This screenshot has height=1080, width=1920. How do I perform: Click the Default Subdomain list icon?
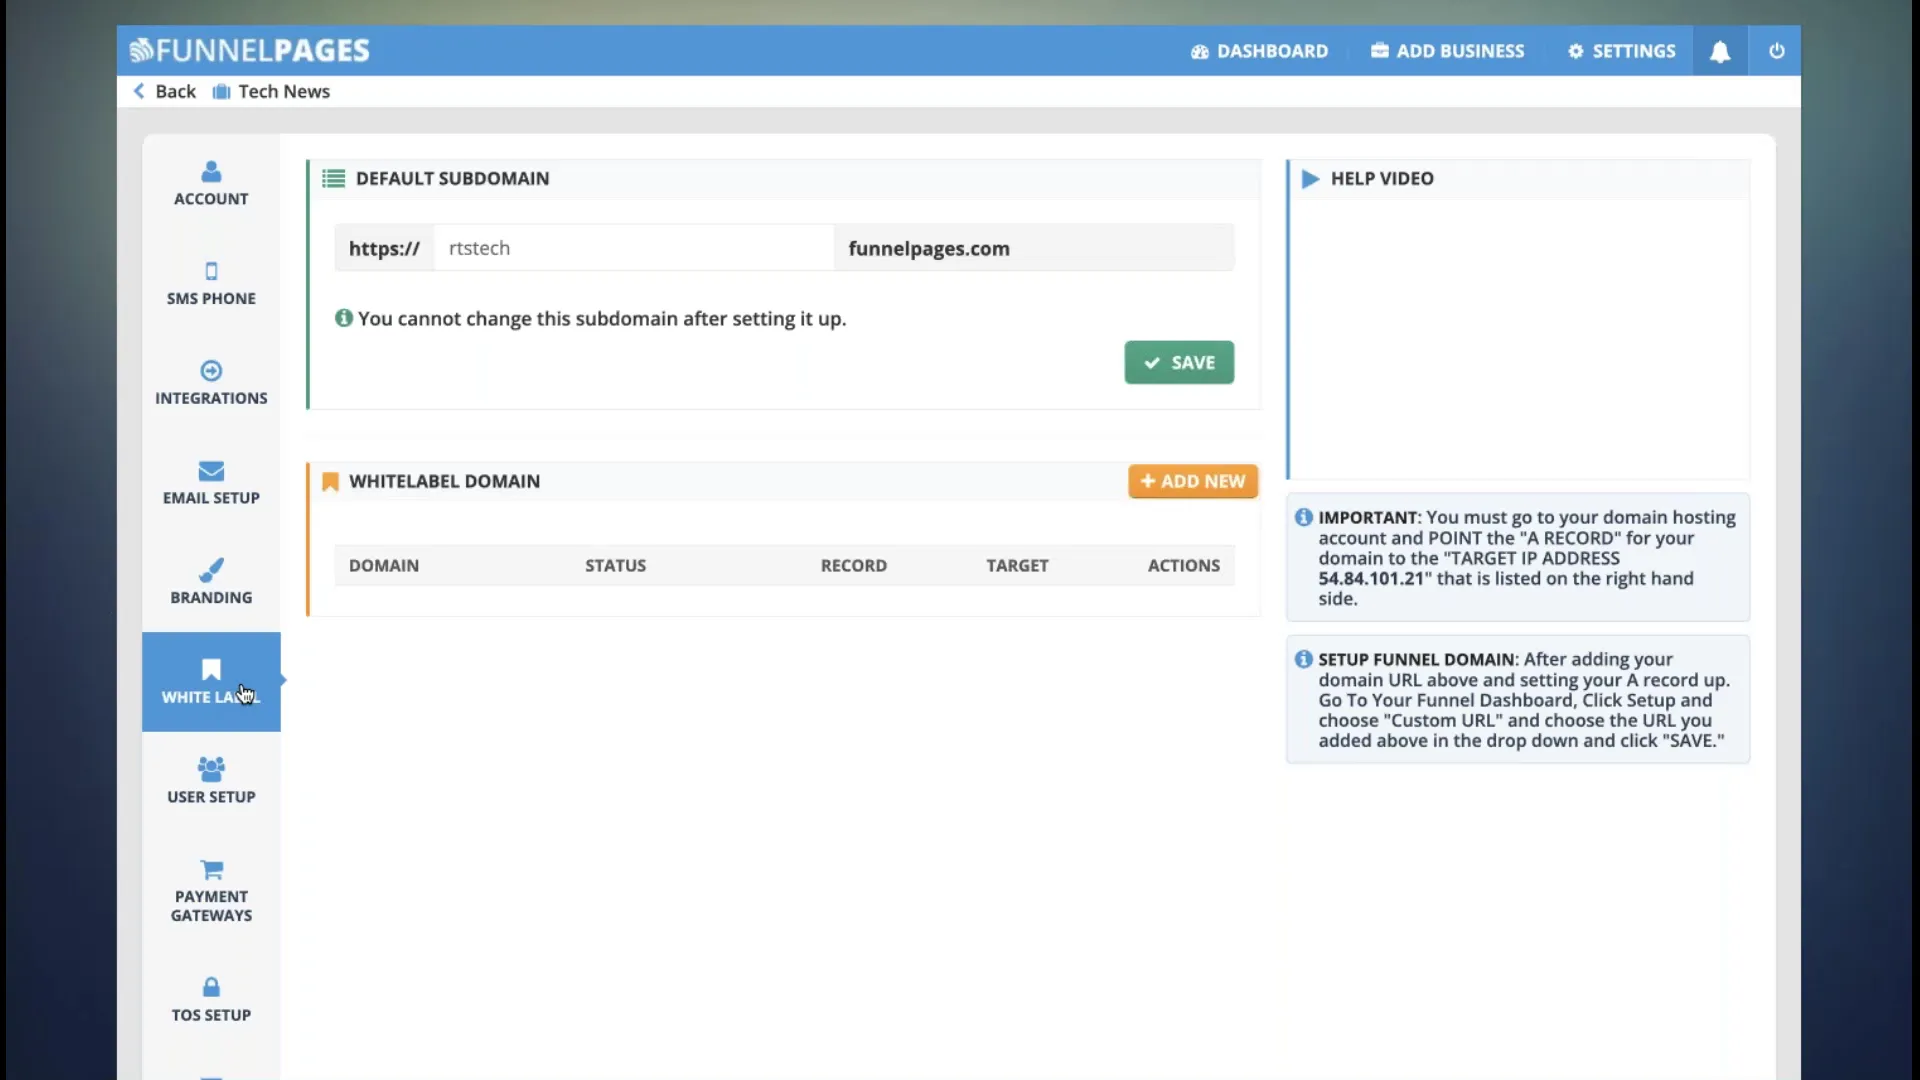(333, 179)
